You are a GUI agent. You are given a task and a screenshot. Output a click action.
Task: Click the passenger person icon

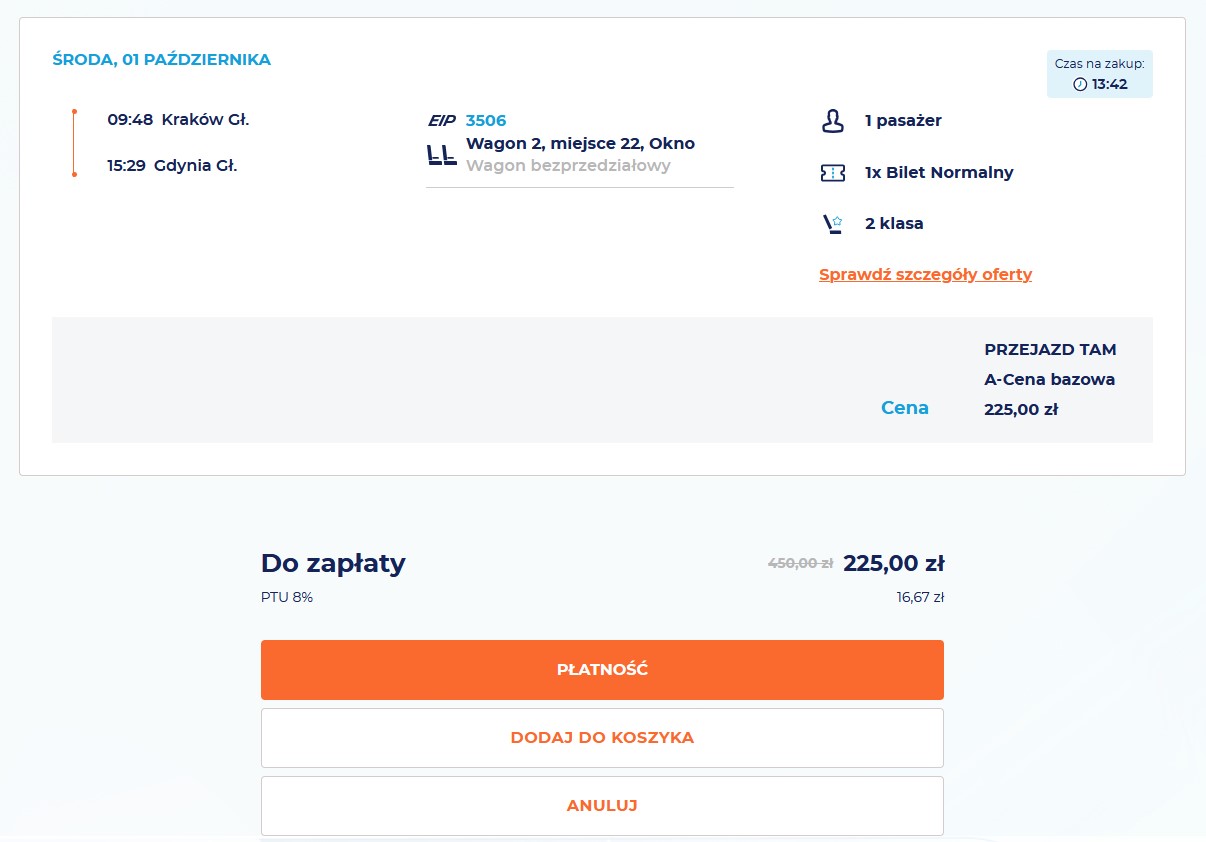pyautogui.click(x=832, y=121)
